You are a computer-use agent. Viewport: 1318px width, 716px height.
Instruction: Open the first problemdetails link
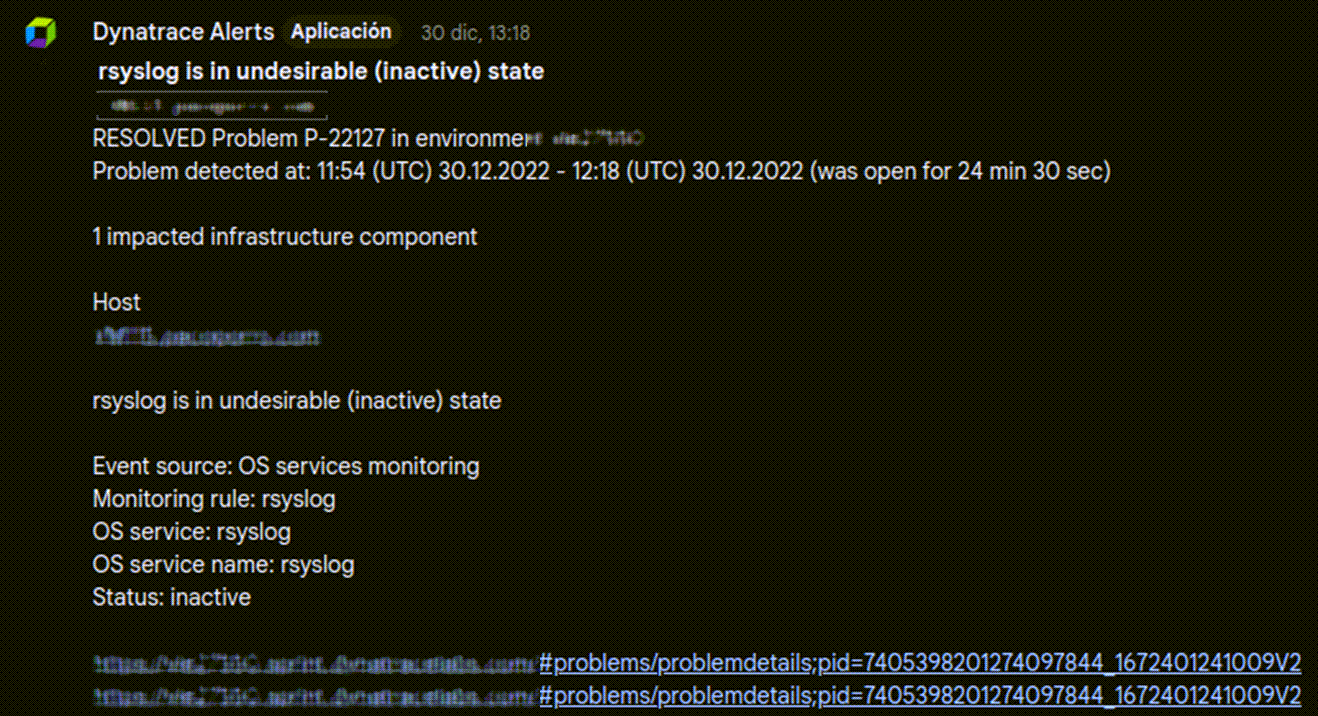(919, 662)
